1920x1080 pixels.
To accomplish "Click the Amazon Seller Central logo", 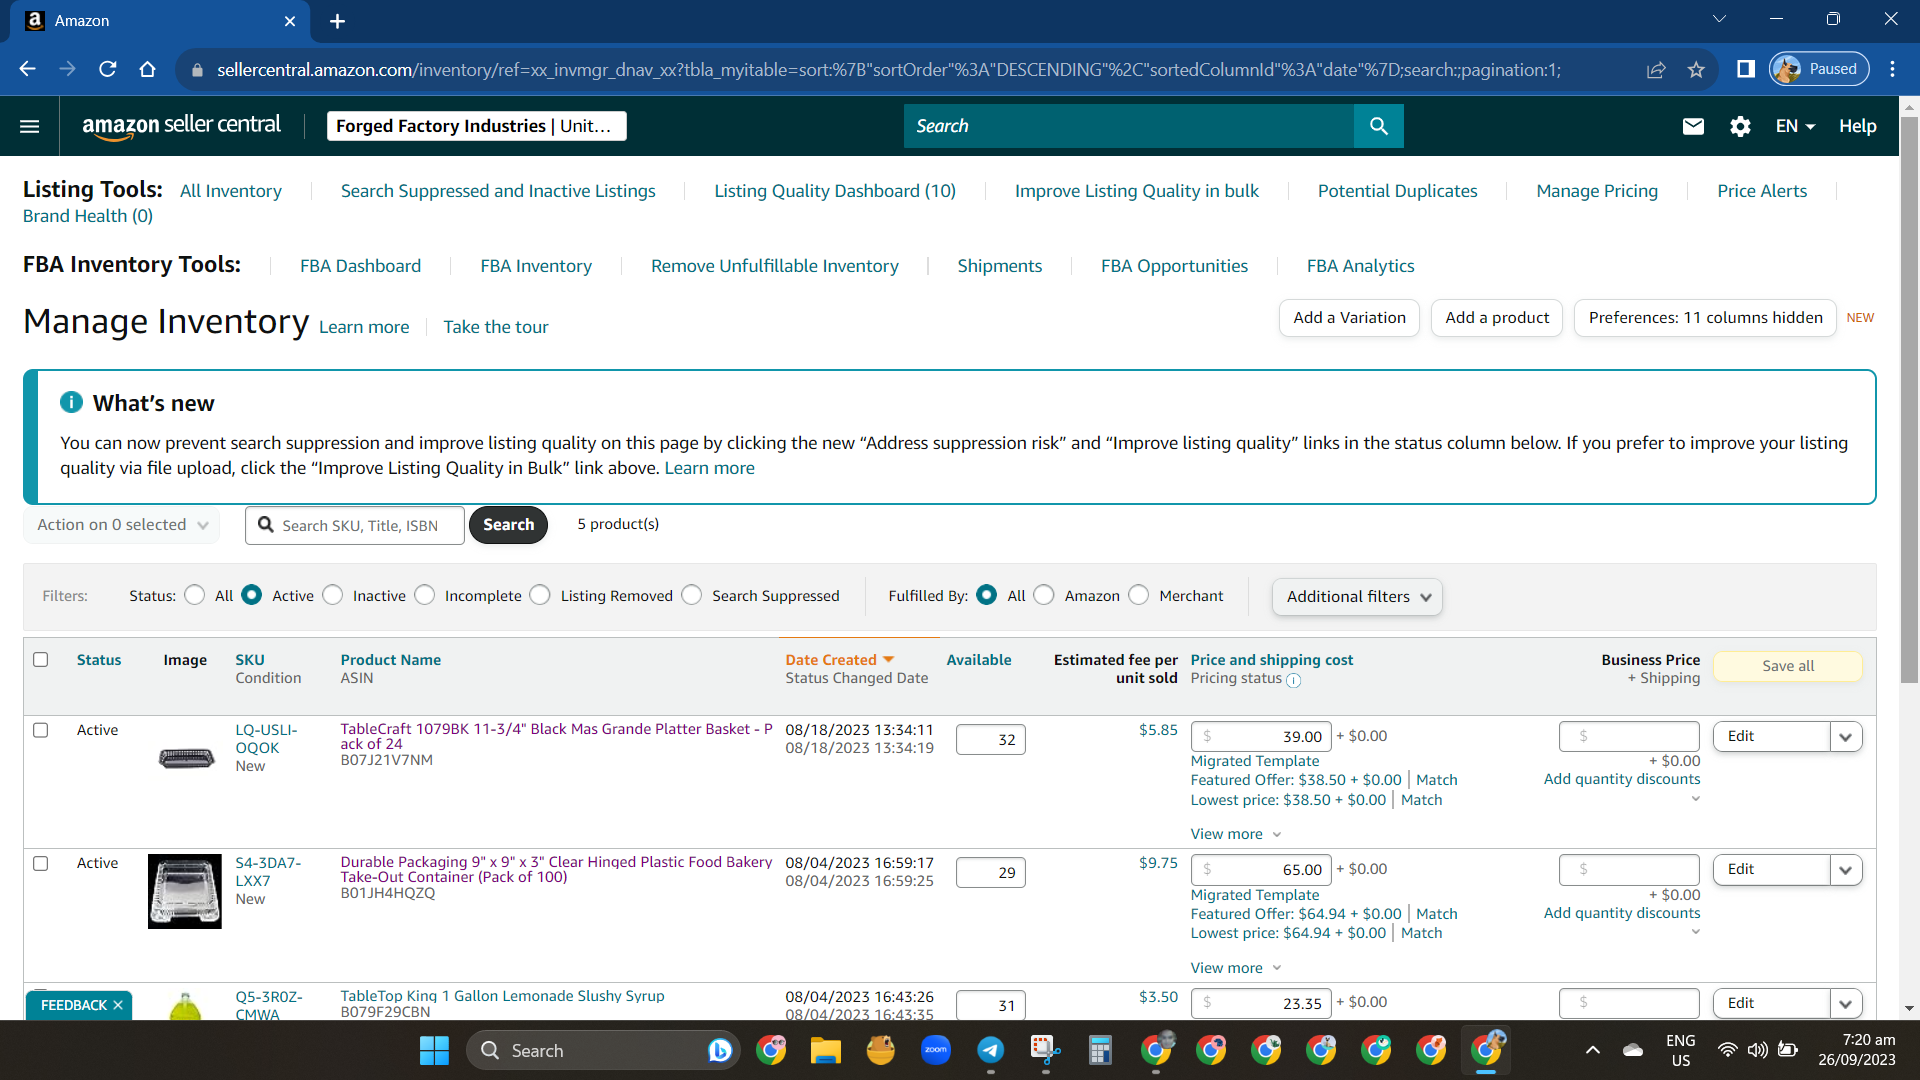I will click(x=181, y=126).
